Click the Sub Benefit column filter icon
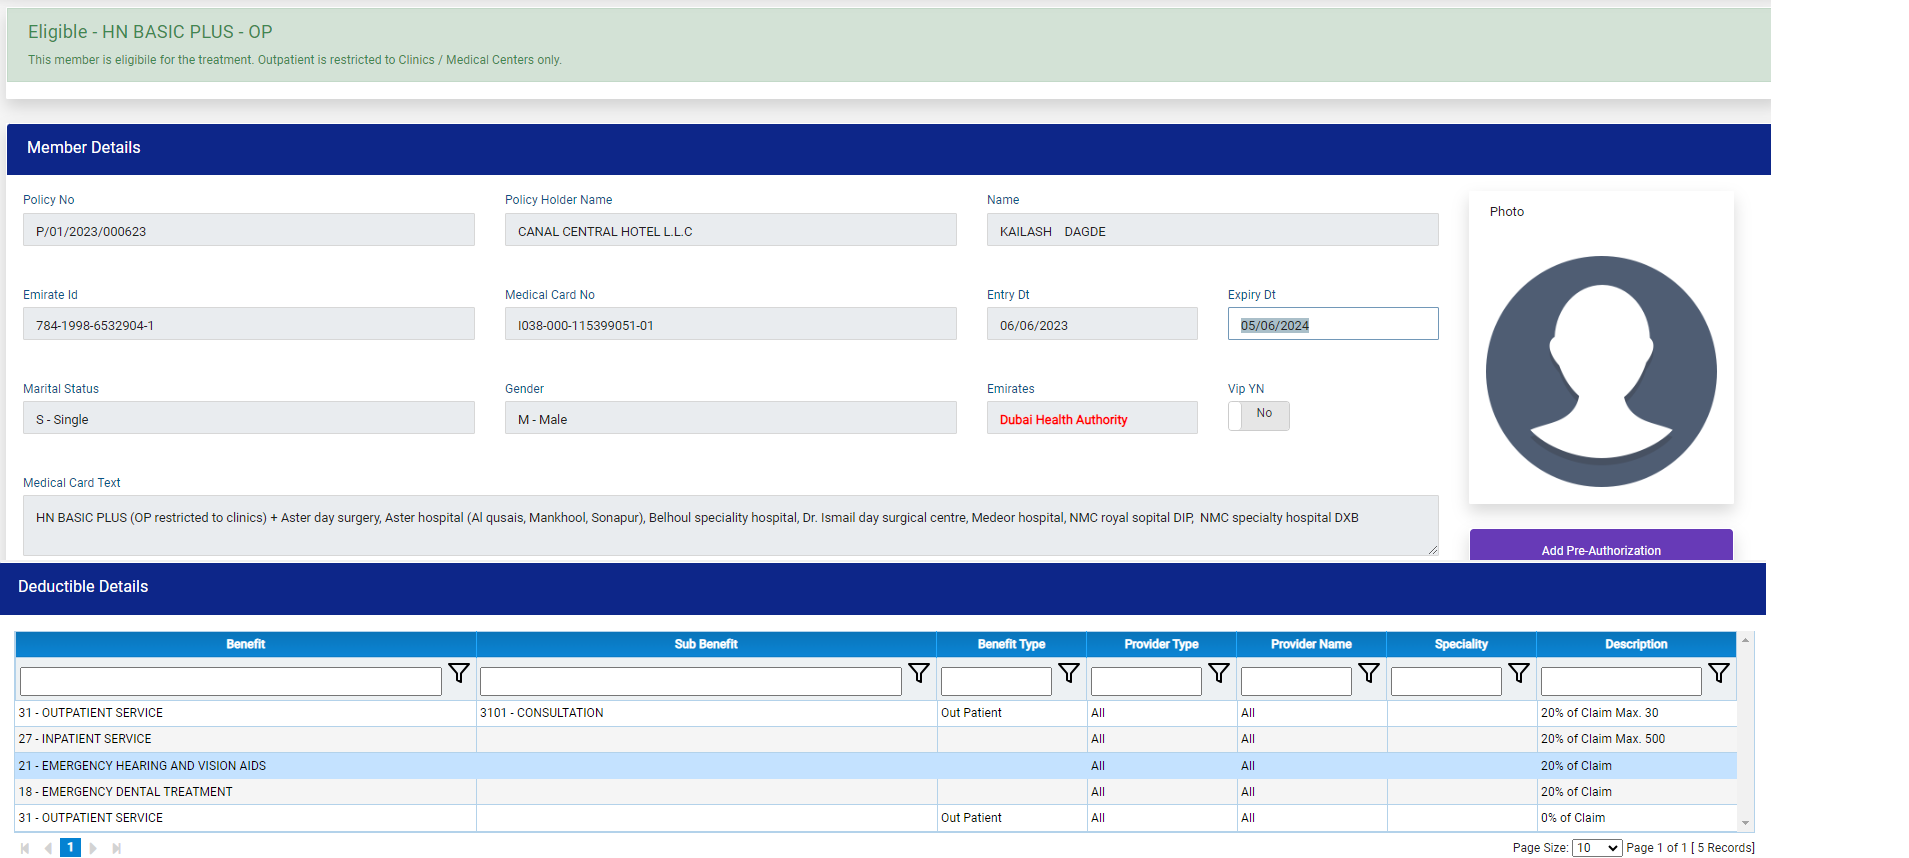Screen dimensions: 1909x858 tap(919, 674)
